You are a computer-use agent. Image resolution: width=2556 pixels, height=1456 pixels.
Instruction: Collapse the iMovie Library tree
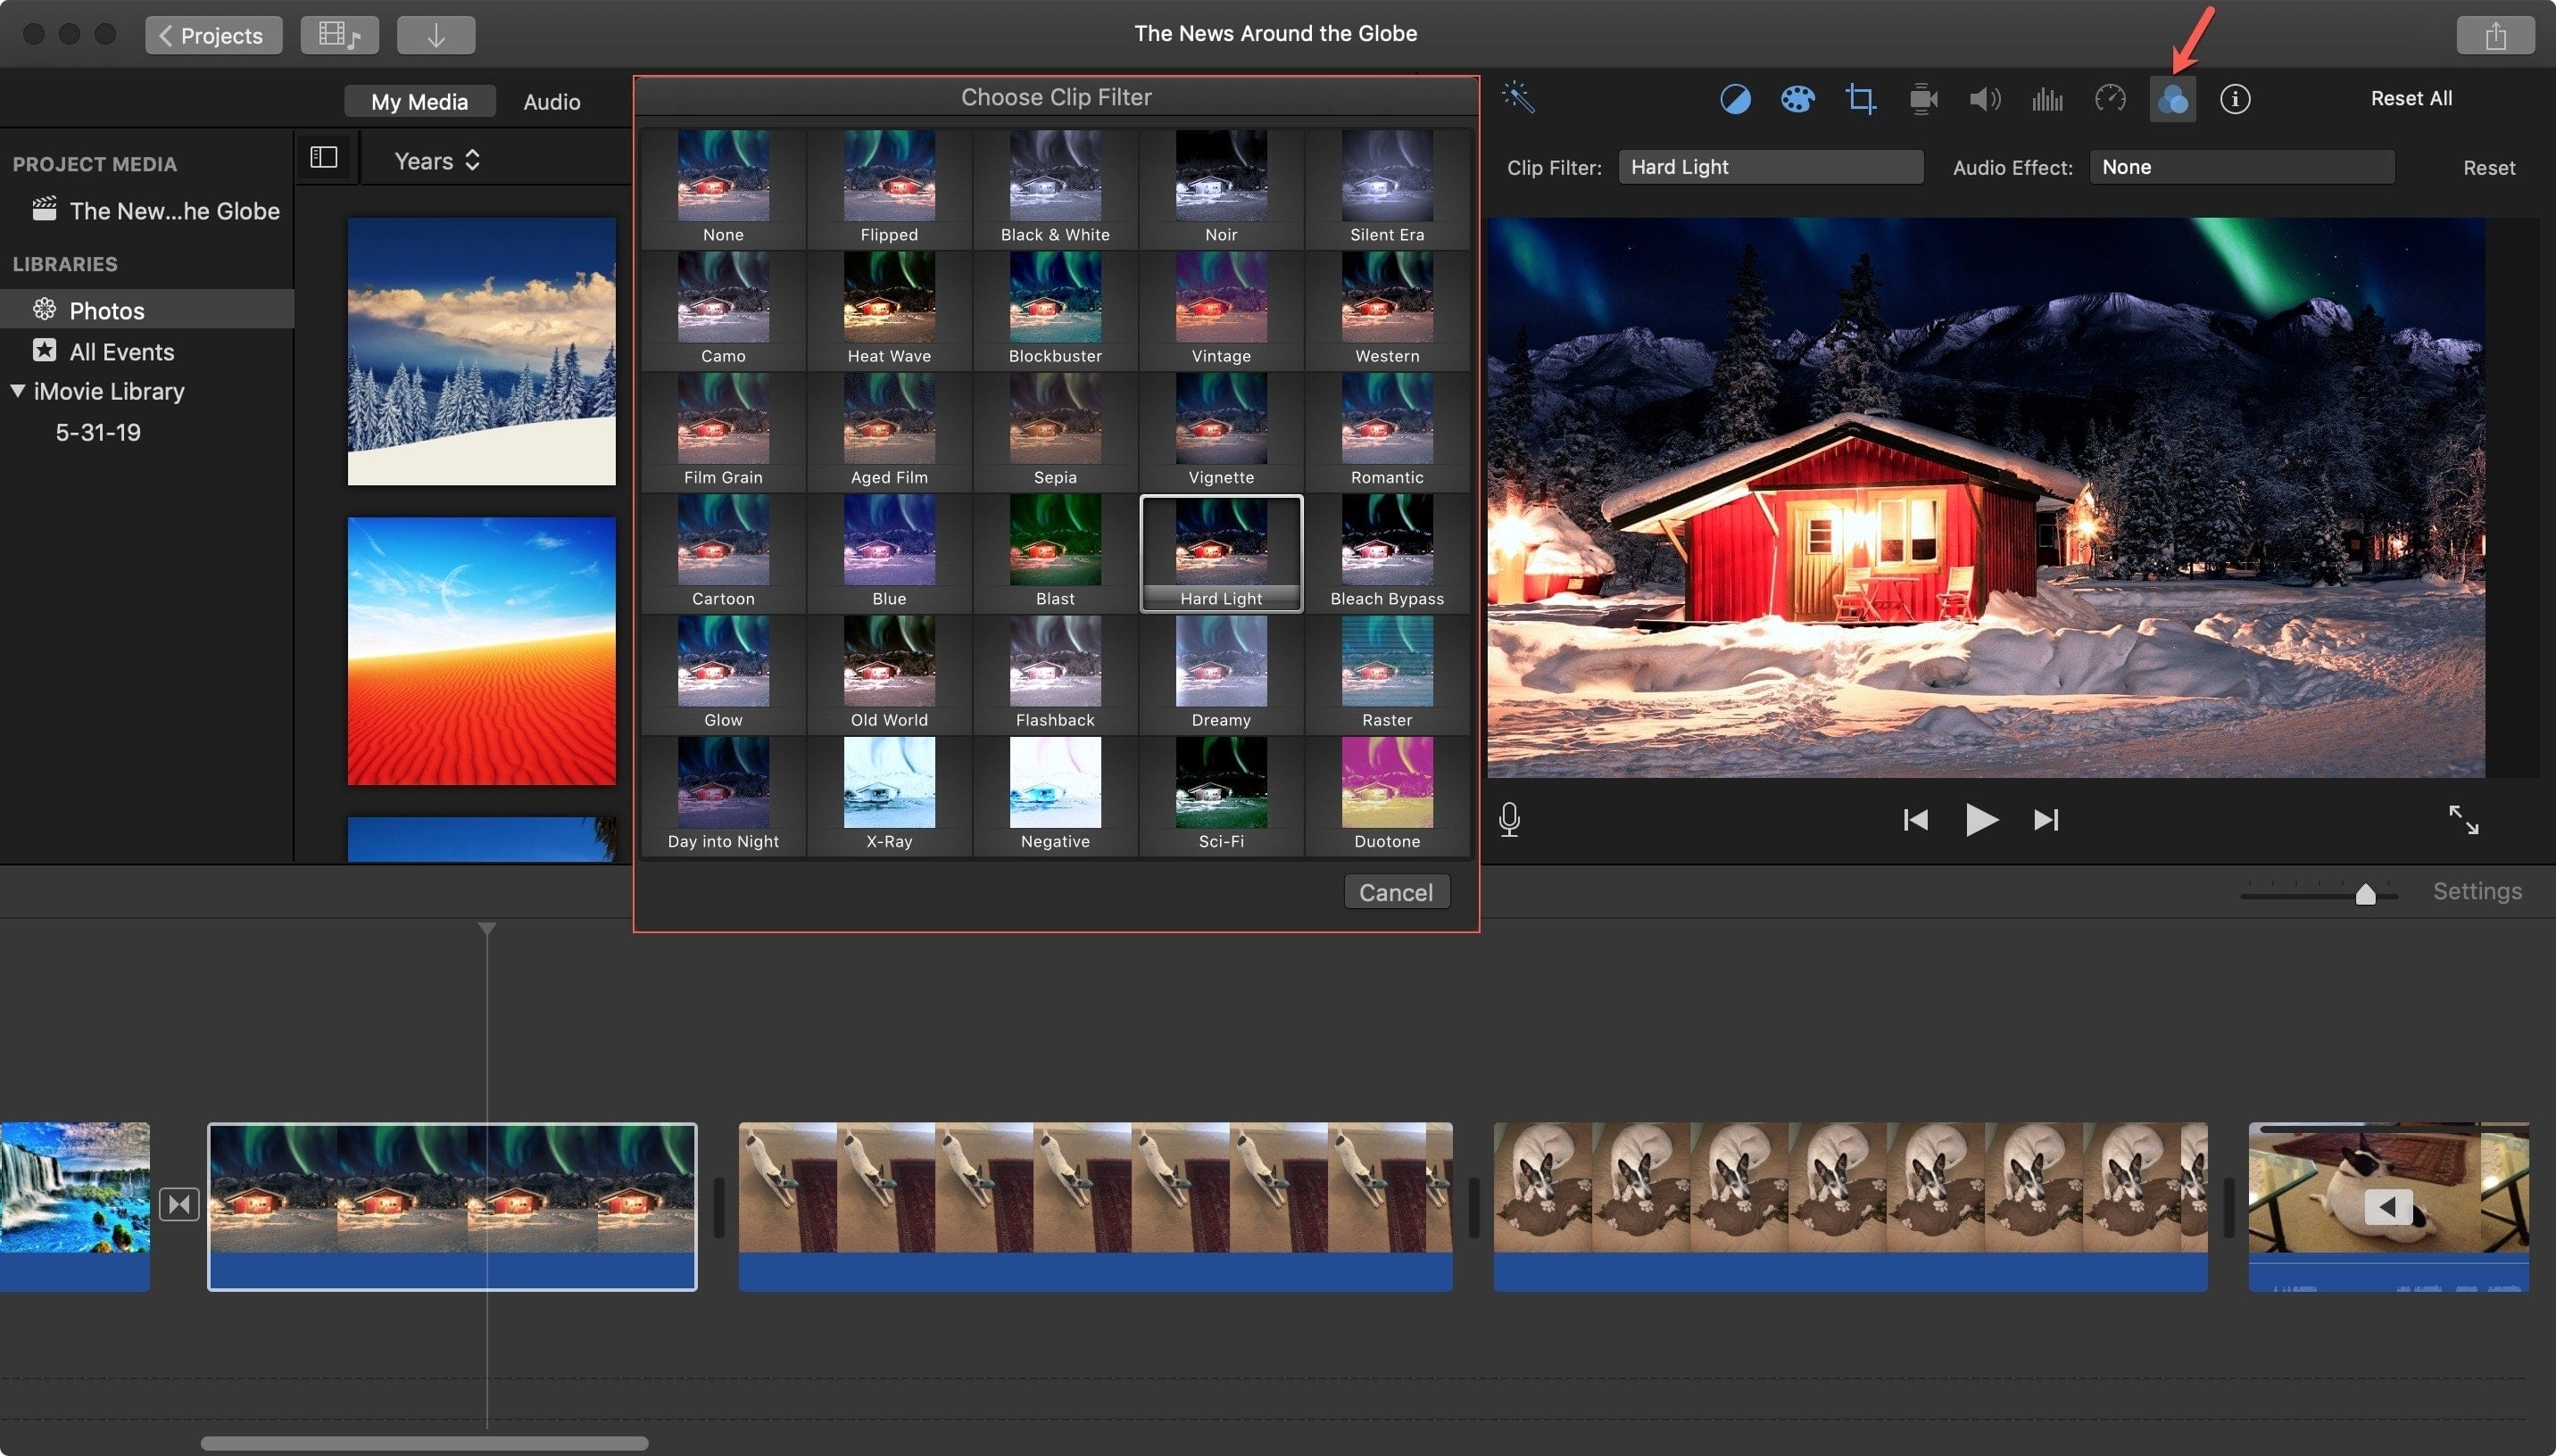18,391
